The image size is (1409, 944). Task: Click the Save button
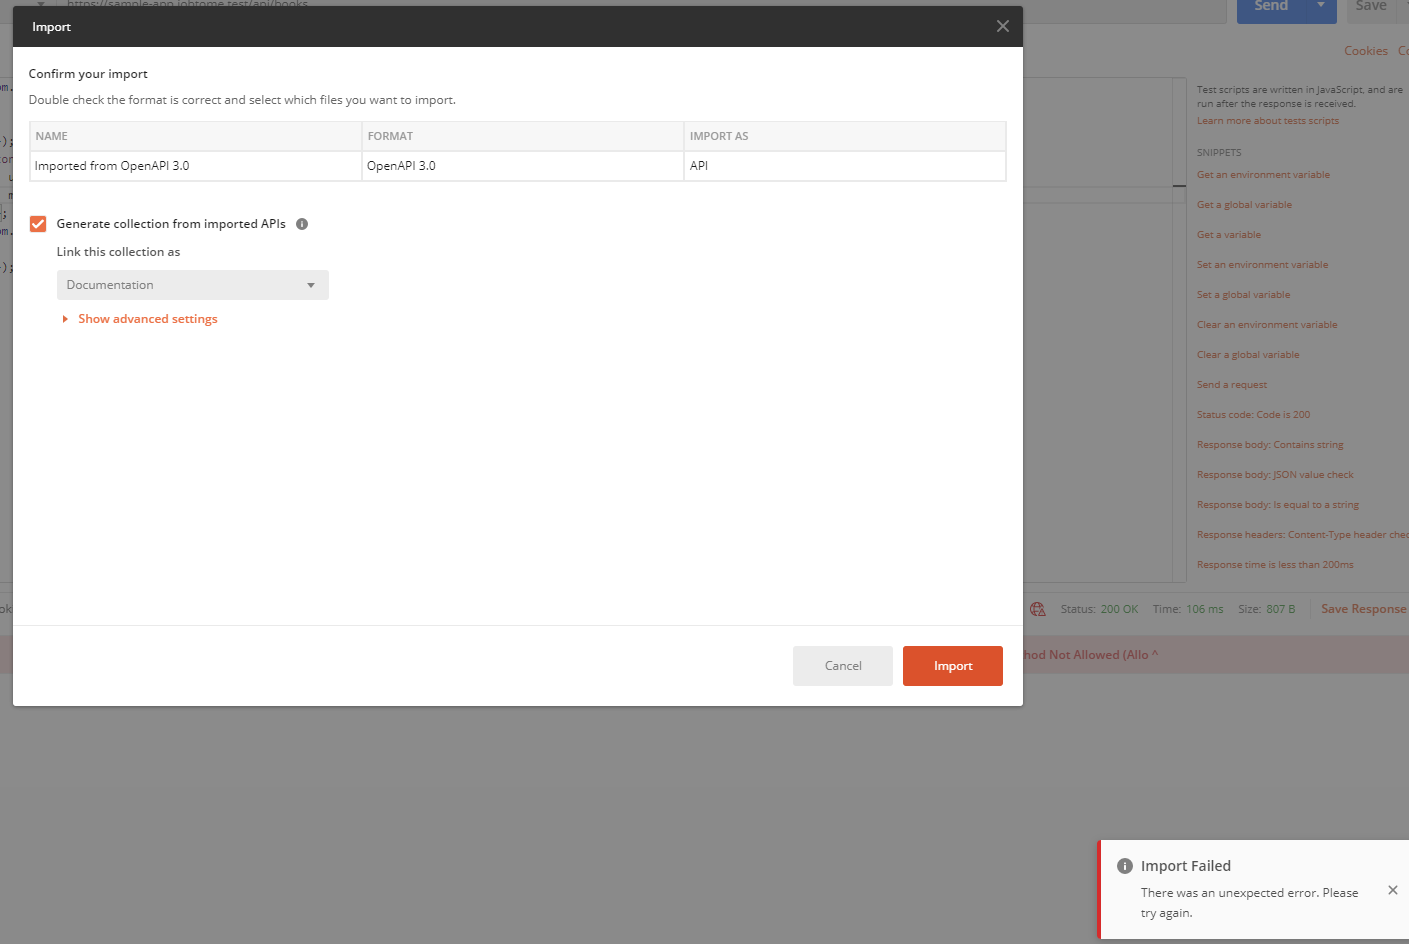click(1371, 5)
